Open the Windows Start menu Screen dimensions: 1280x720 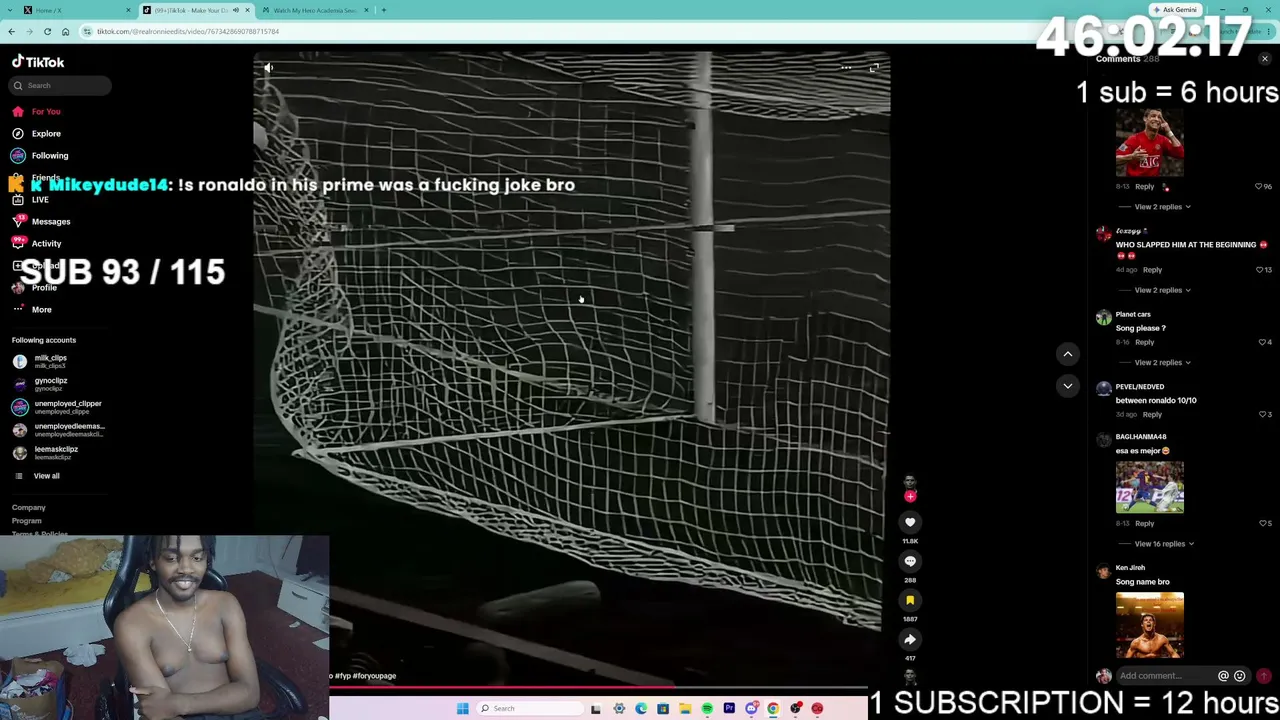tap(462, 709)
